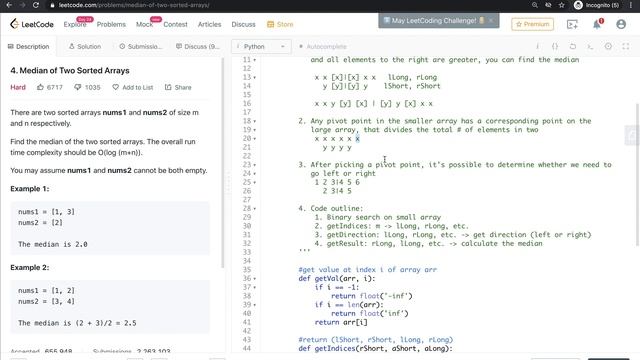
Task: Fold the if block at line 39
Action: [255, 305]
